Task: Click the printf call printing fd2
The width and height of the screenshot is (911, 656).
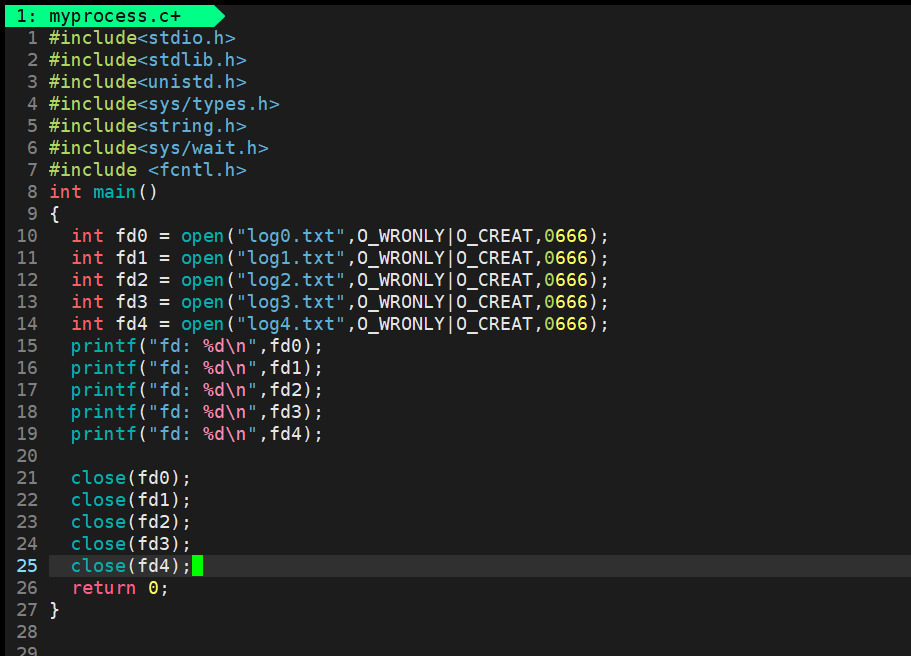Action: pos(197,390)
